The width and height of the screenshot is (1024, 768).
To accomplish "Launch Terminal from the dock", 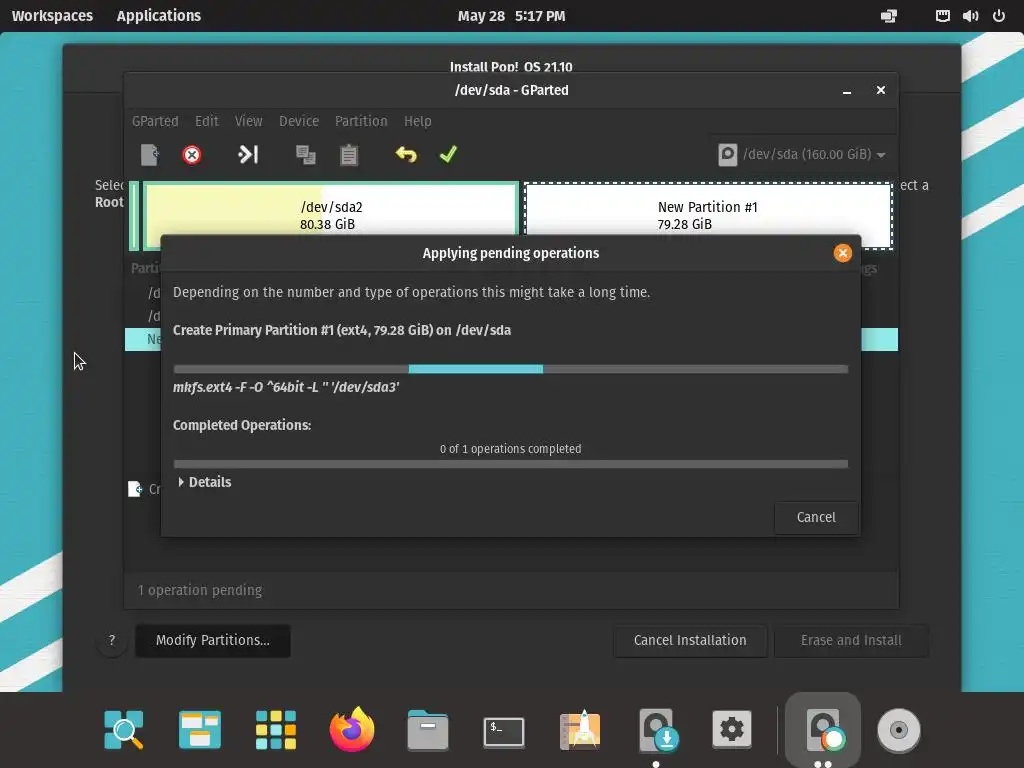I will tap(504, 732).
